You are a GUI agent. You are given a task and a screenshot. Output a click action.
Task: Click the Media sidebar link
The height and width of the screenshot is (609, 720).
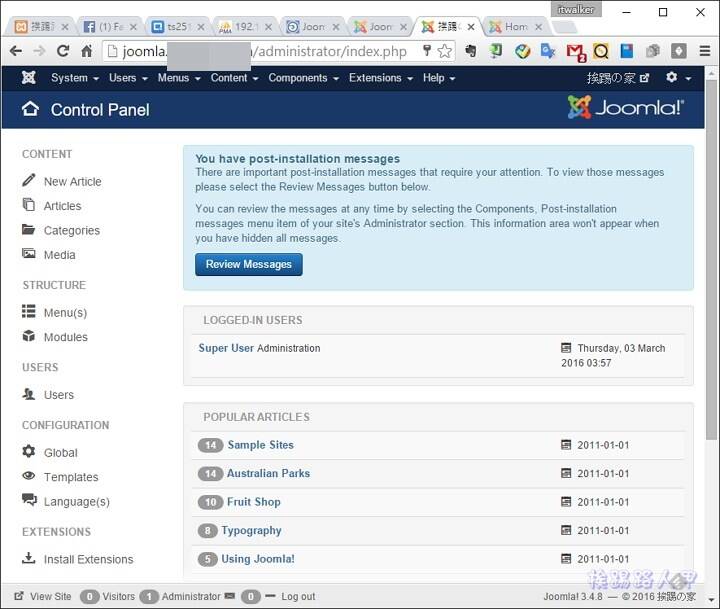[60, 254]
